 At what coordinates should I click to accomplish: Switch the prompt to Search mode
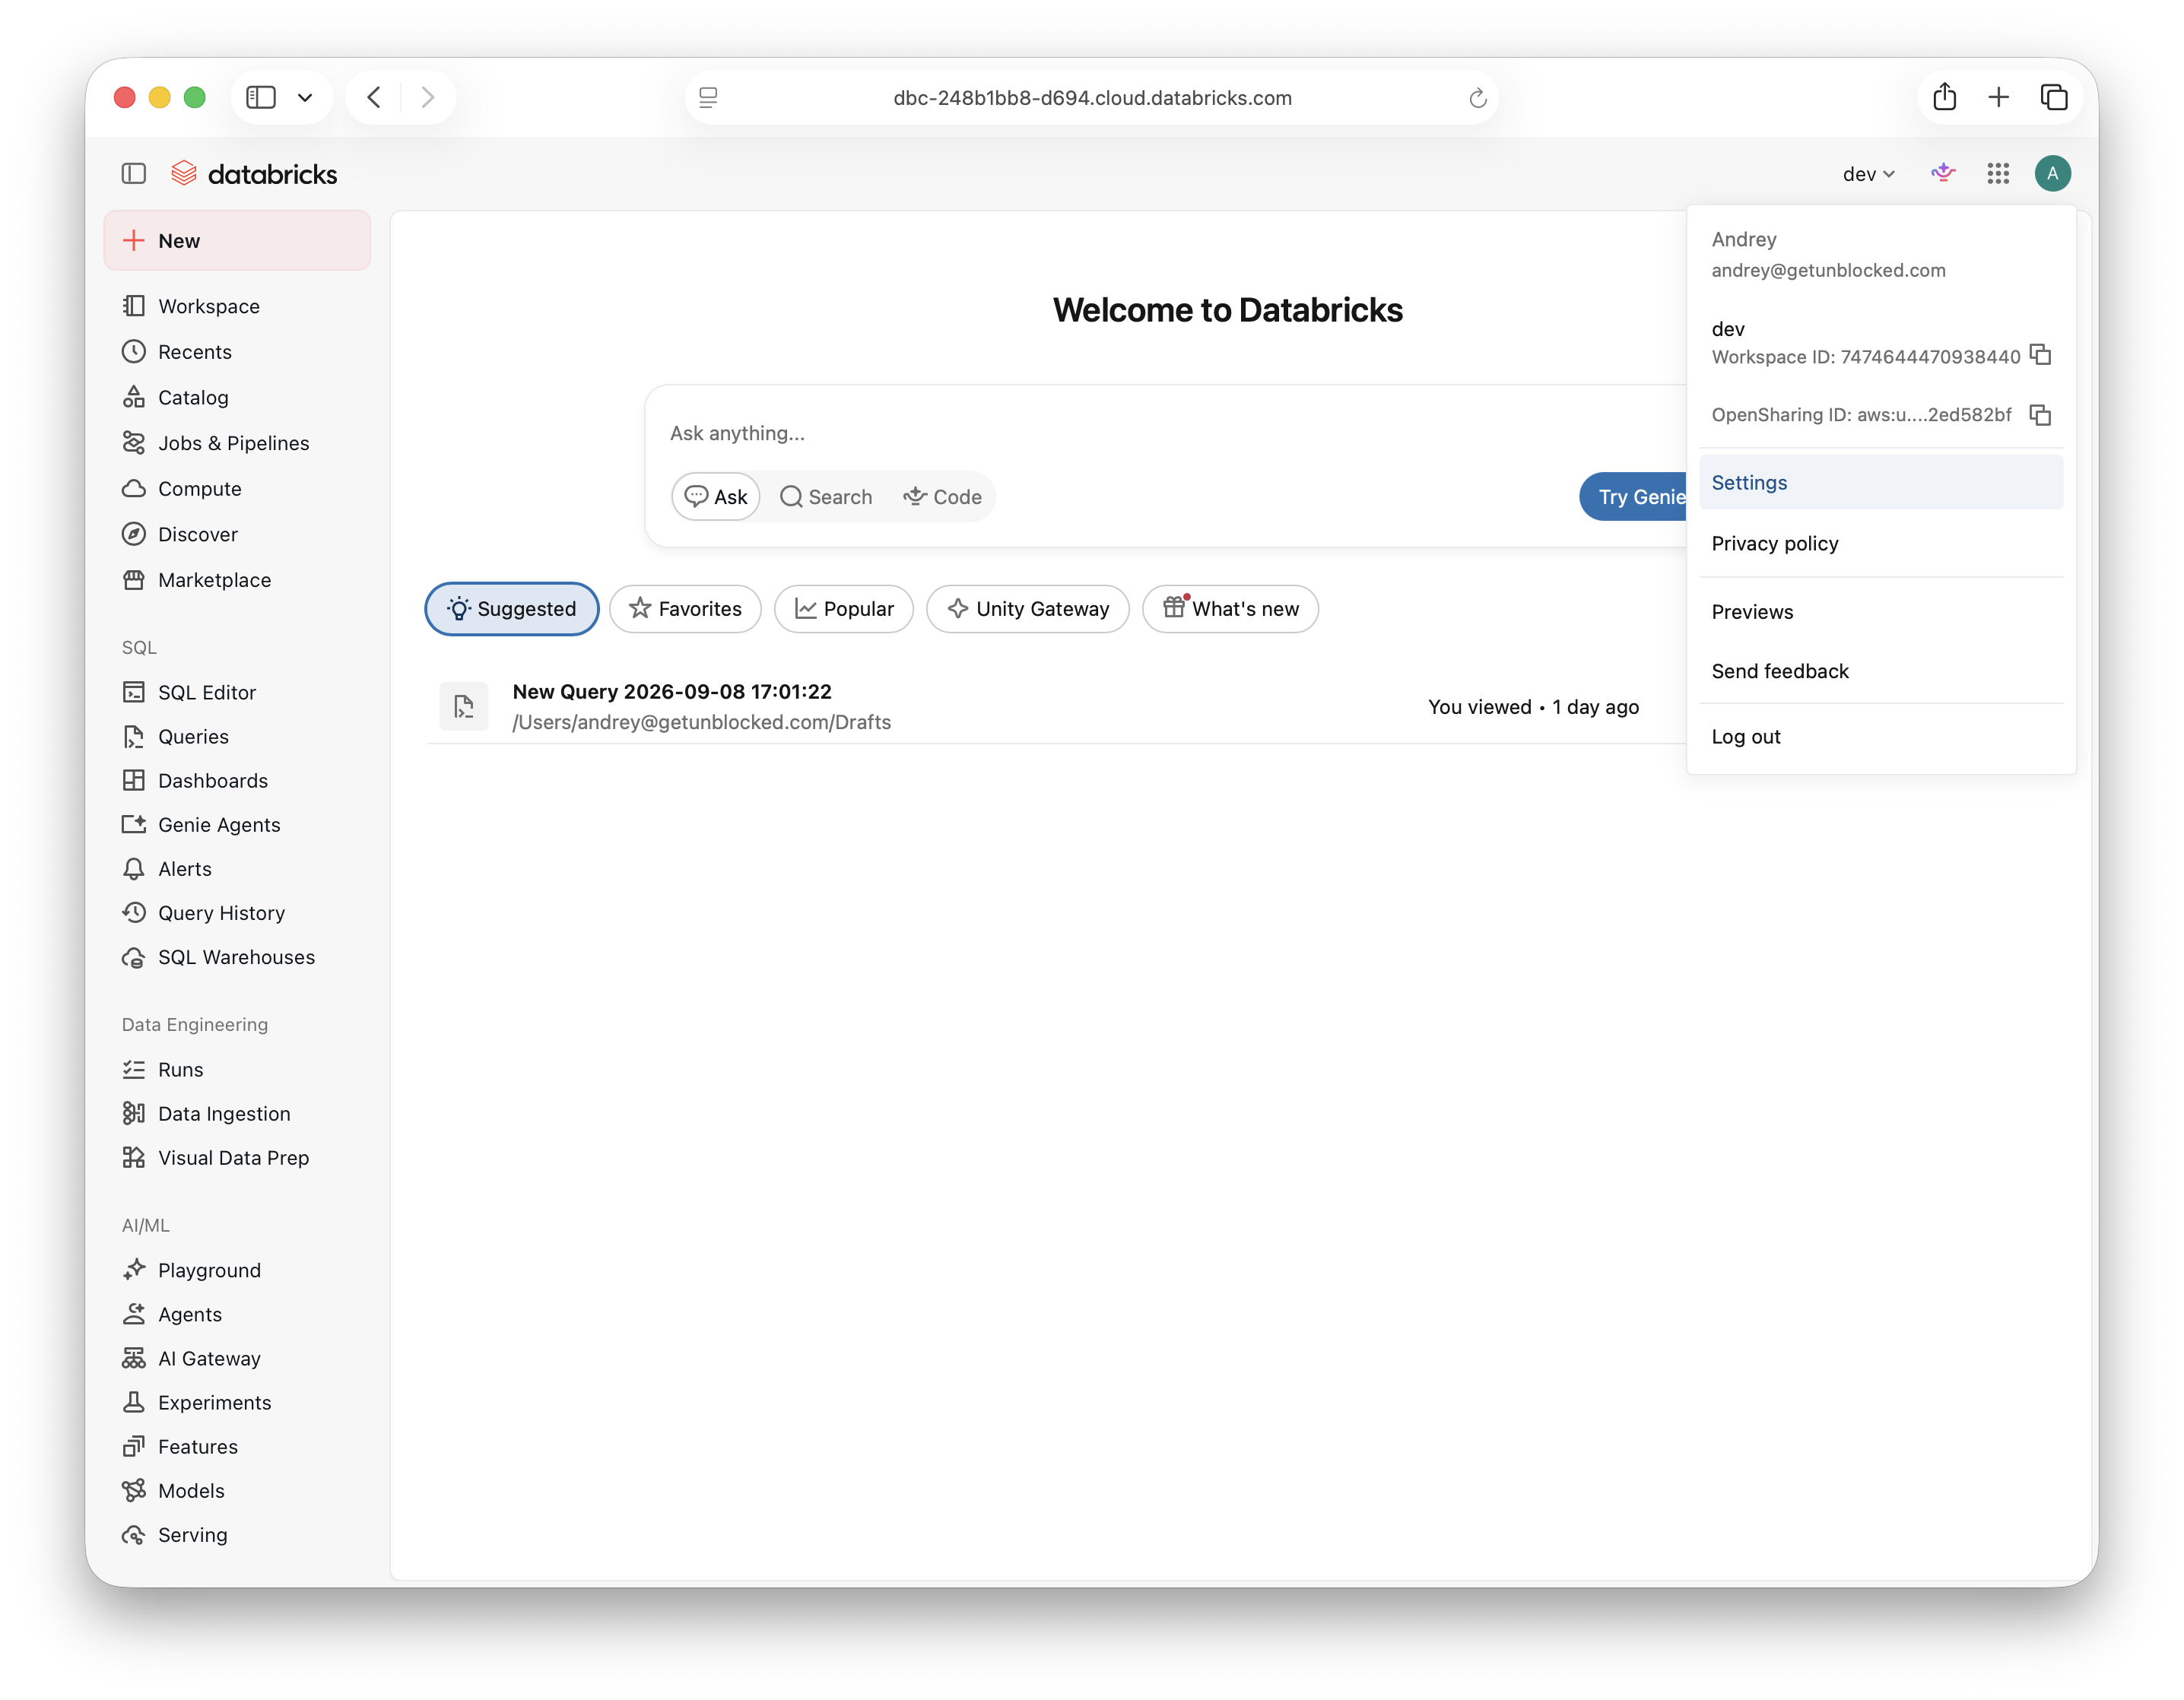pos(826,497)
